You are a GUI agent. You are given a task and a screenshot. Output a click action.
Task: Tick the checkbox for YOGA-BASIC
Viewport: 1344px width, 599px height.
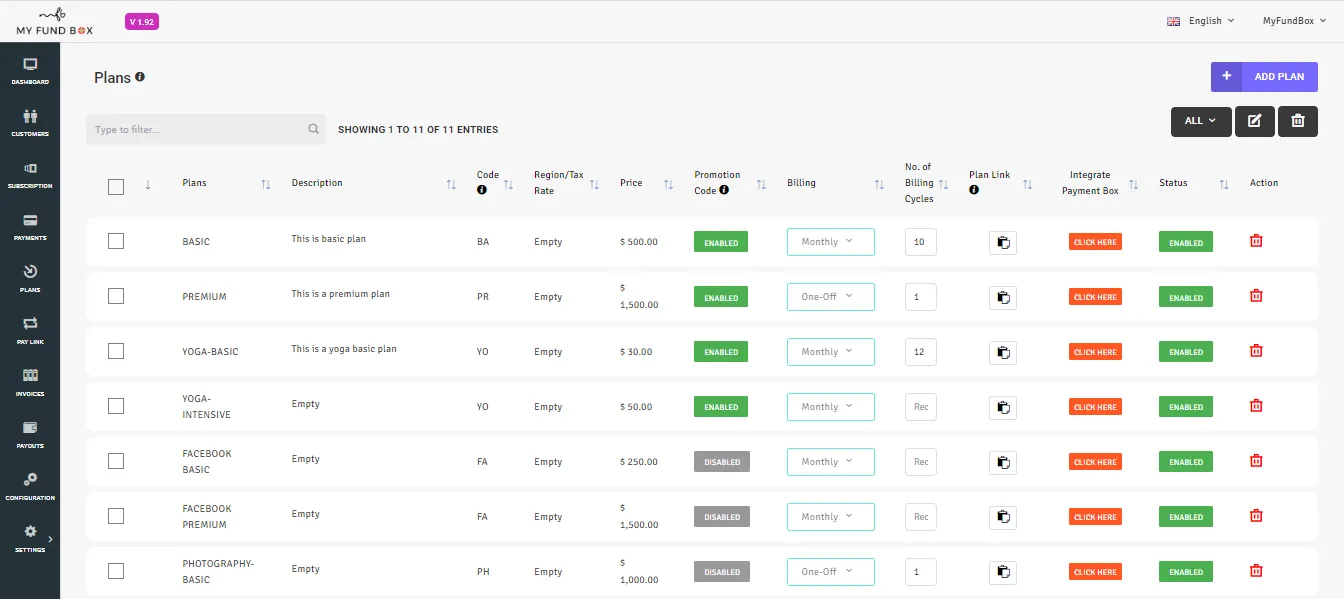point(116,351)
